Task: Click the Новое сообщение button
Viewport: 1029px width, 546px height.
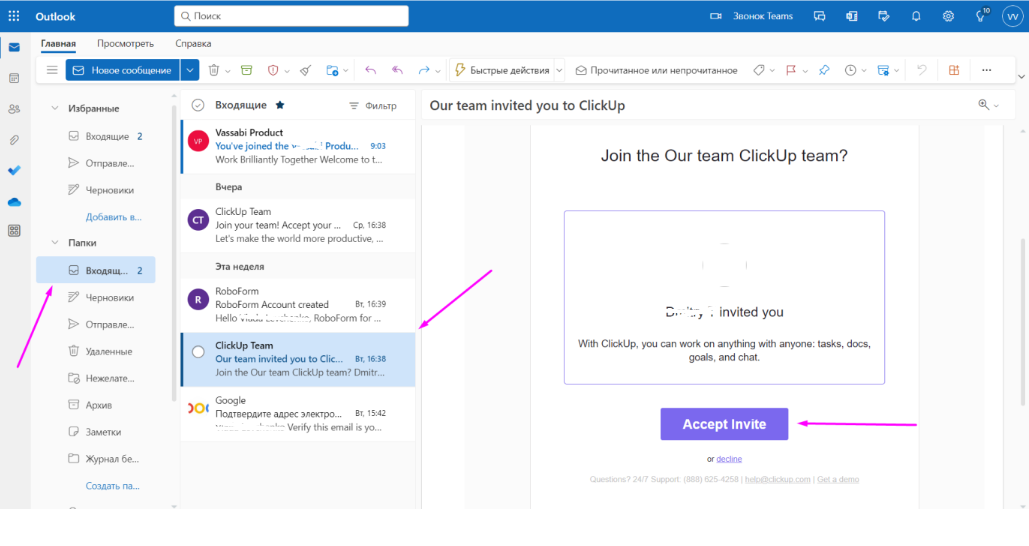Action: click(x=123, y=70)
